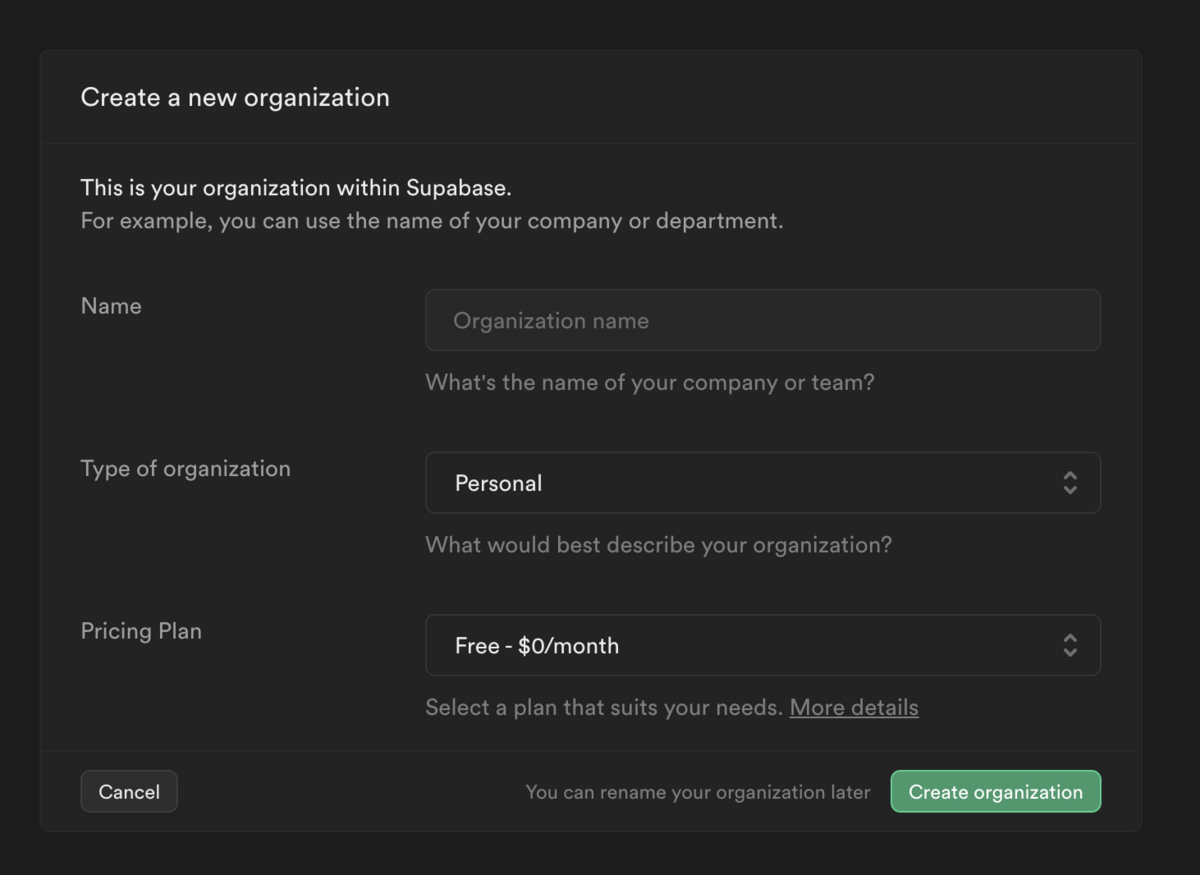1200x875 pixels.
Task: Click the green Create organization button
Action: point(995,792)
